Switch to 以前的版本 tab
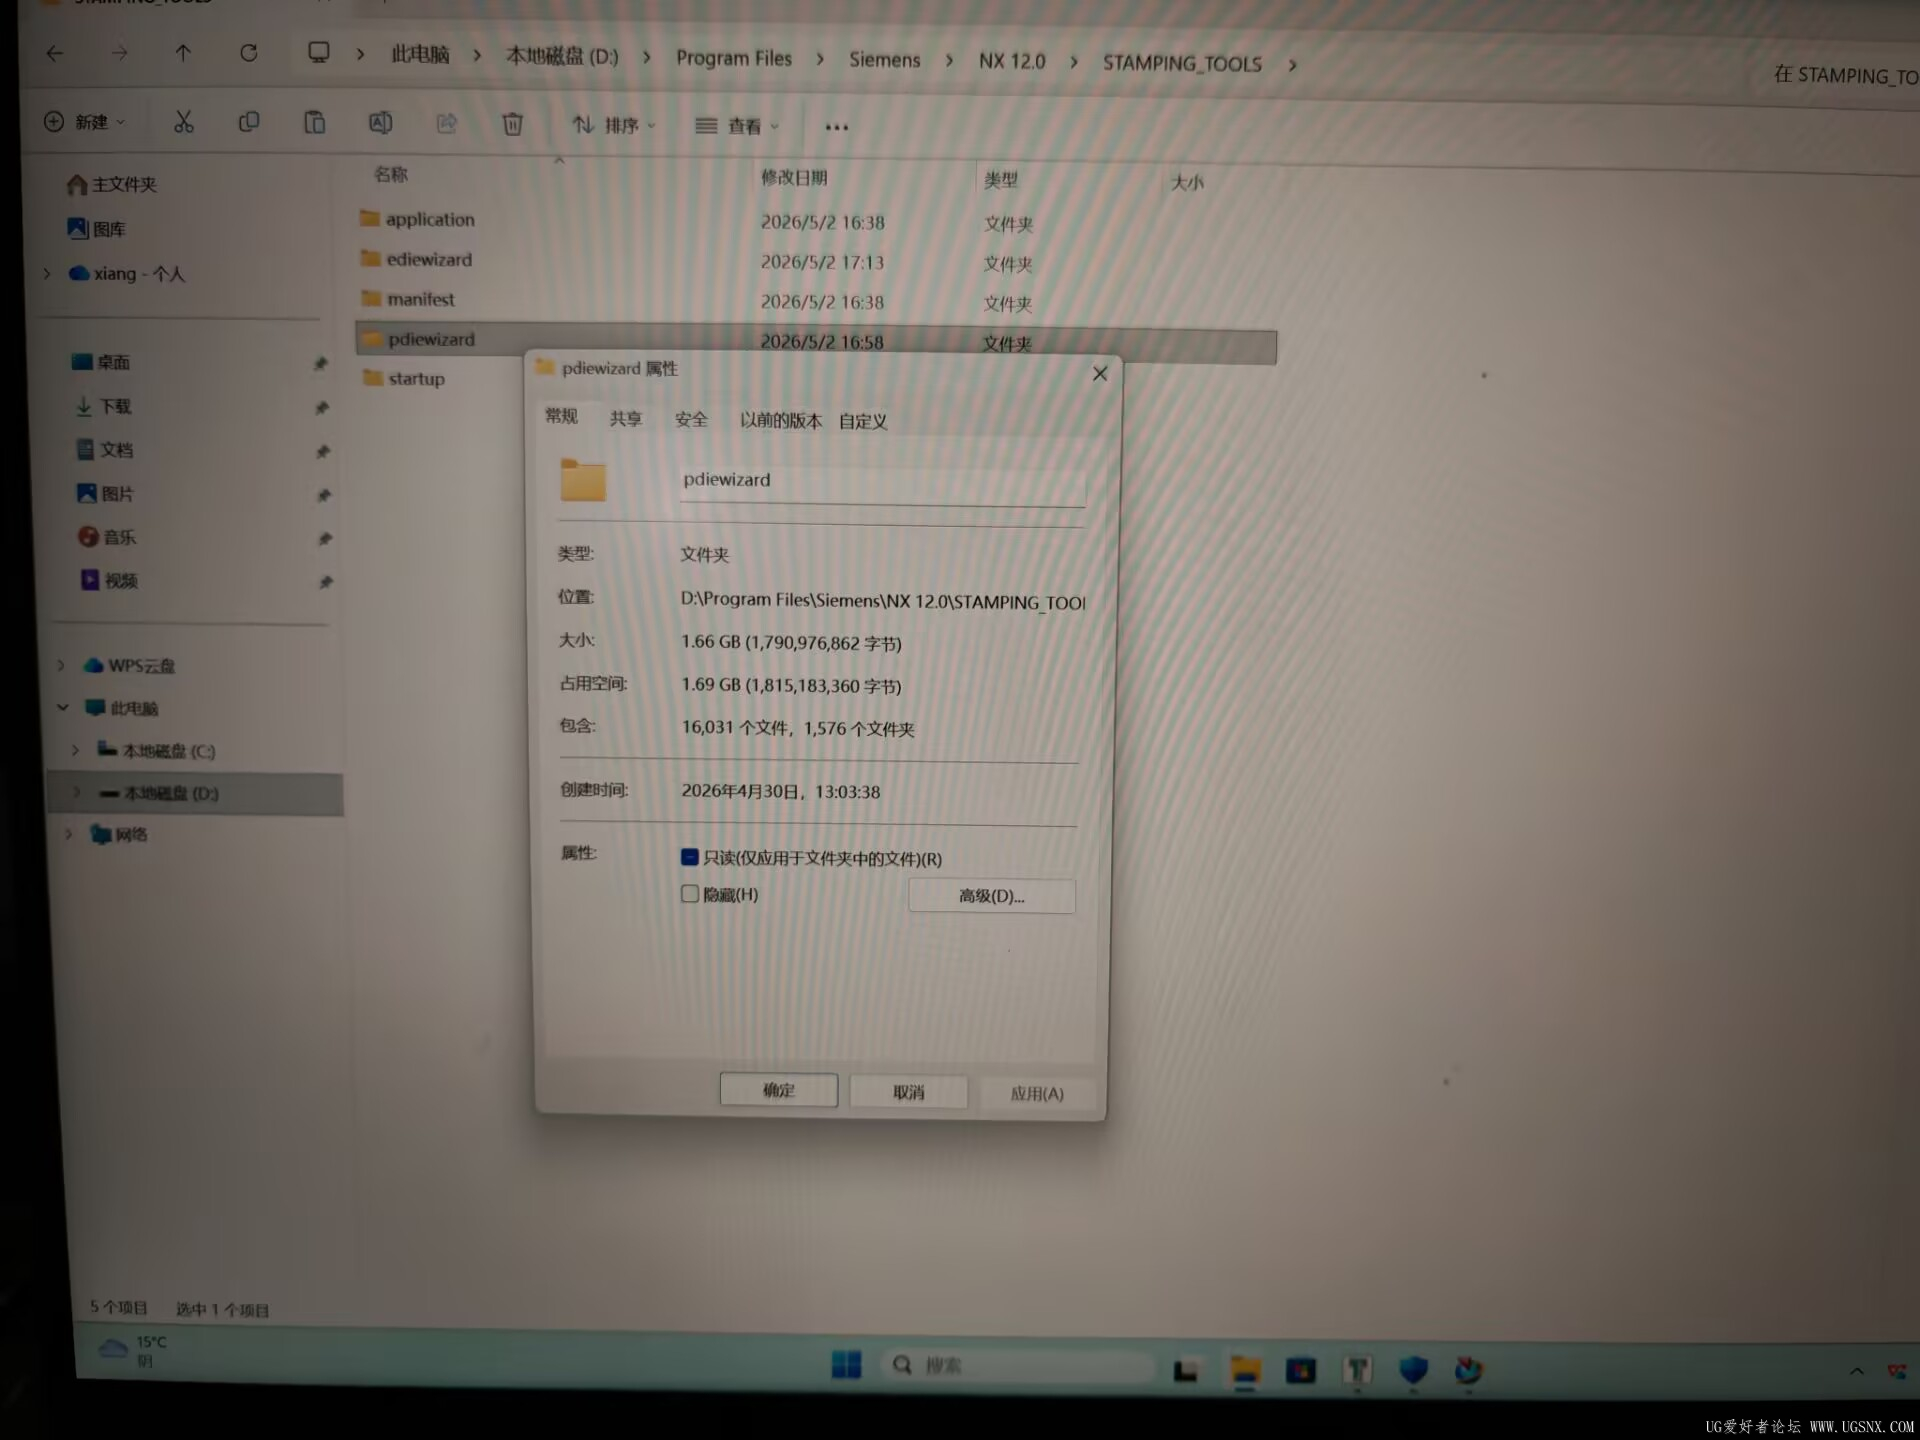This screenshot has width=1920, height=1440. (781, 420)
